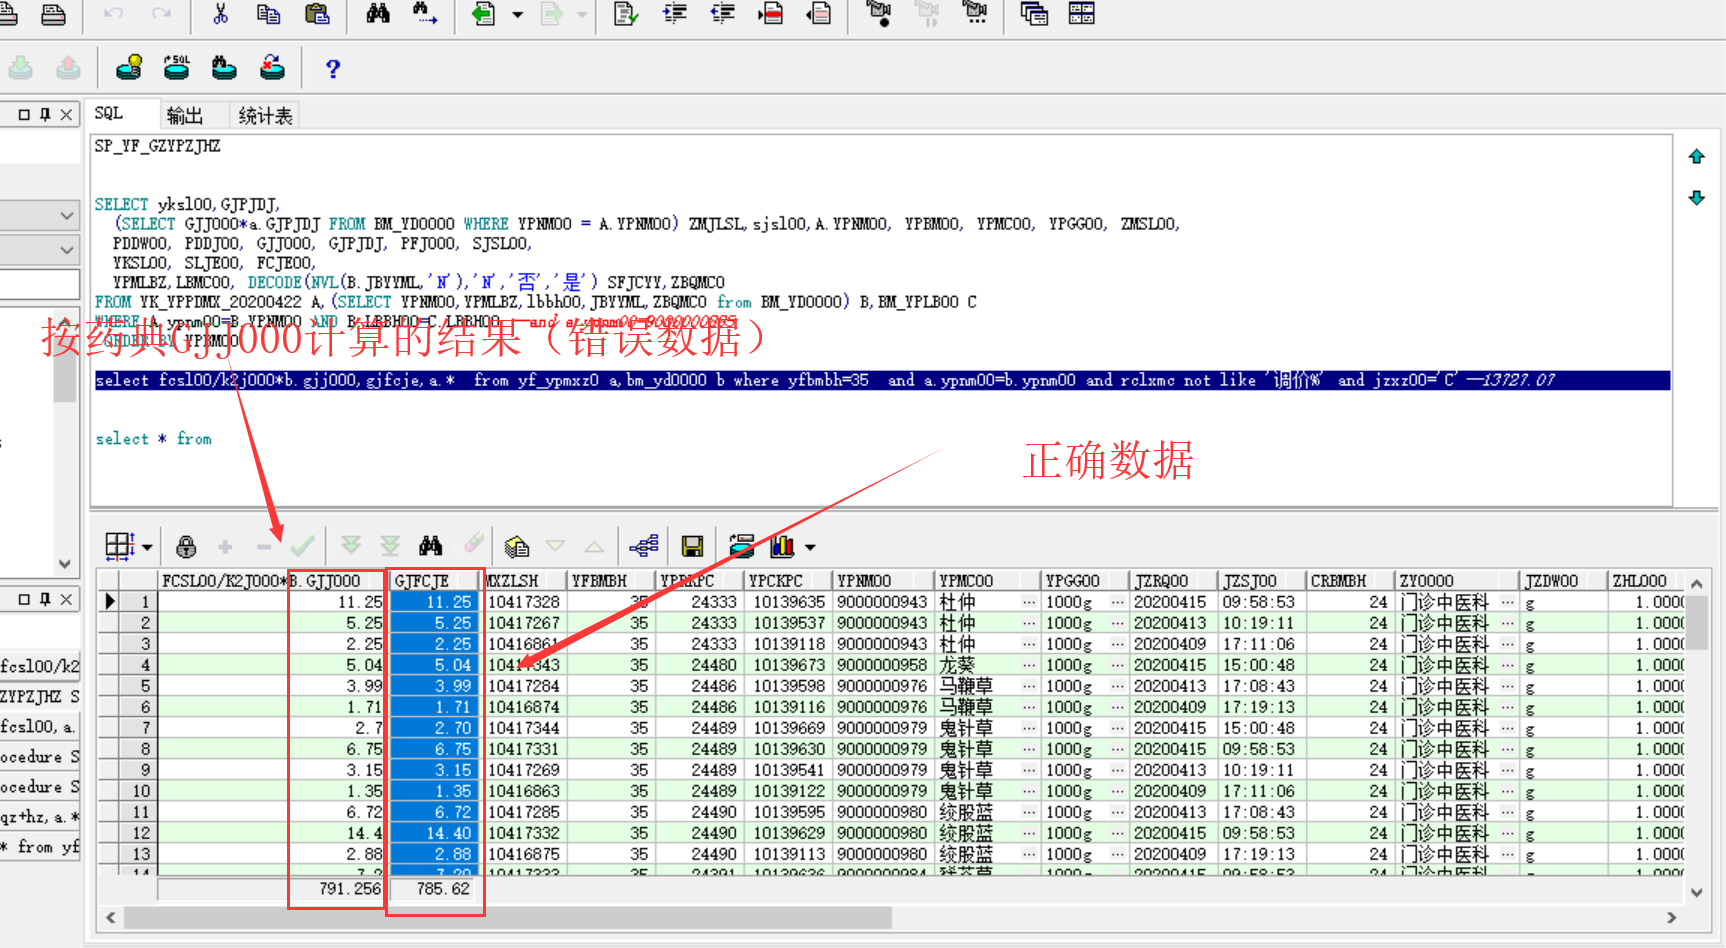Toggle the pin icon on the upper left panel
The image size is (1726, 948).
click(x=45, y=115)
